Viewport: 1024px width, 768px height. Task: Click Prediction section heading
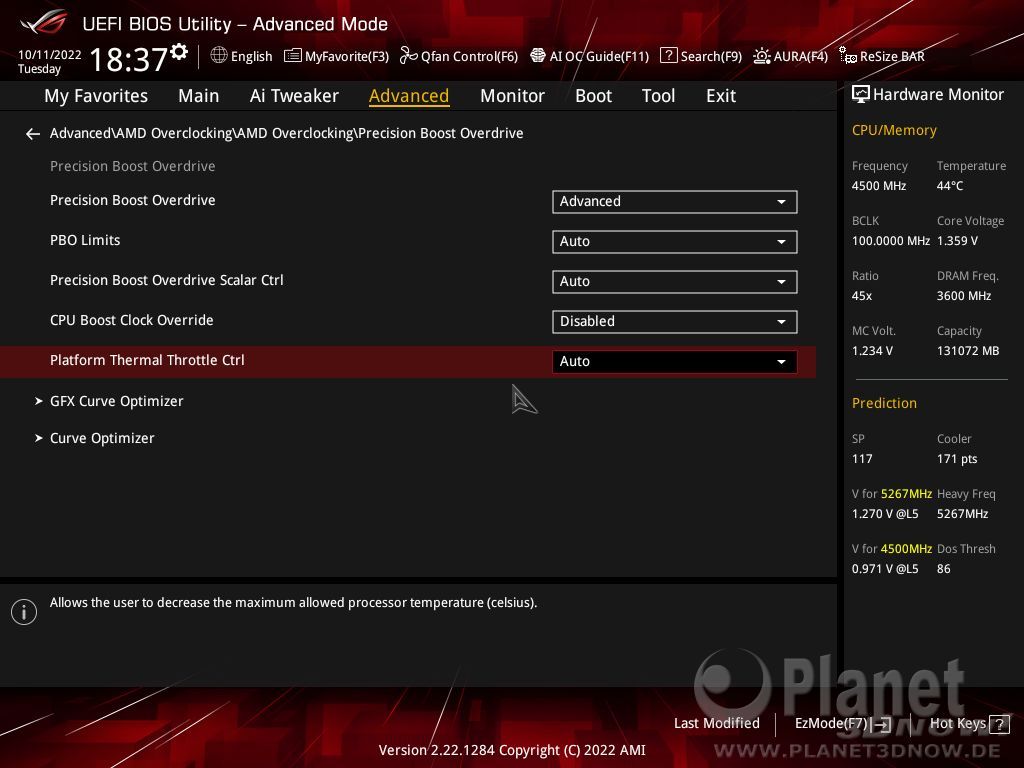coord(884,404)
